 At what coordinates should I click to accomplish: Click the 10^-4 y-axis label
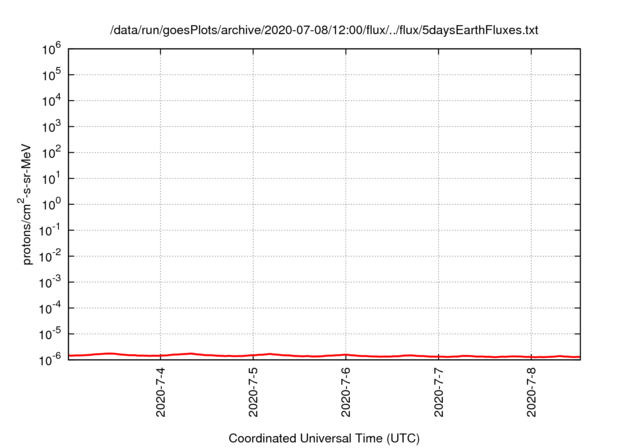pyautogui.click(x=50, y=308)
